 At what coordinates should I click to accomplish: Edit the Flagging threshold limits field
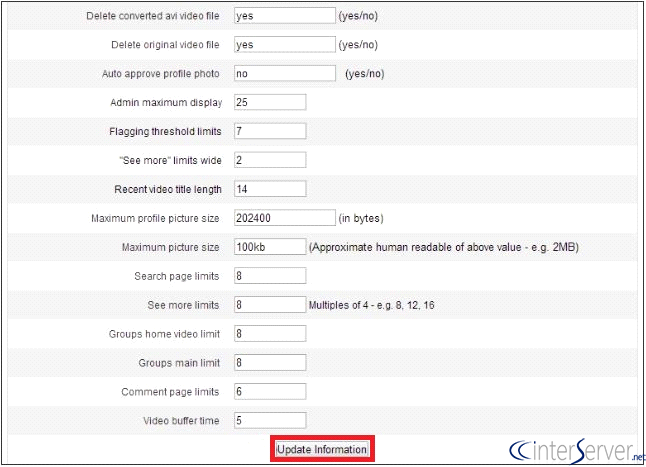coord(270,131)
